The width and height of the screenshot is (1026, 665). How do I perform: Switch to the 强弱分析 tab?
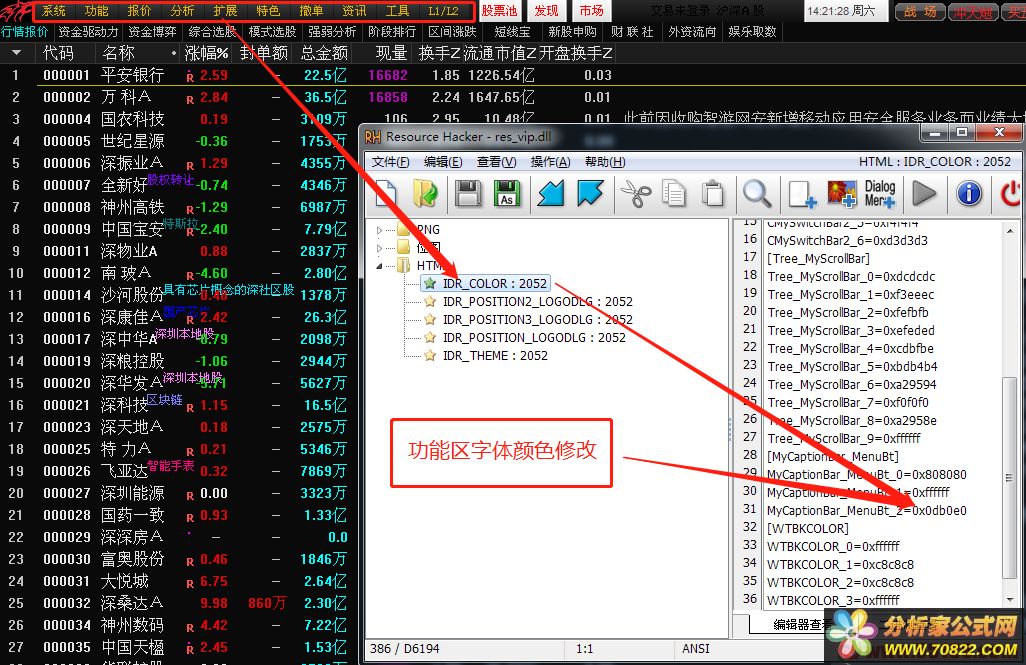pos(332,31)
